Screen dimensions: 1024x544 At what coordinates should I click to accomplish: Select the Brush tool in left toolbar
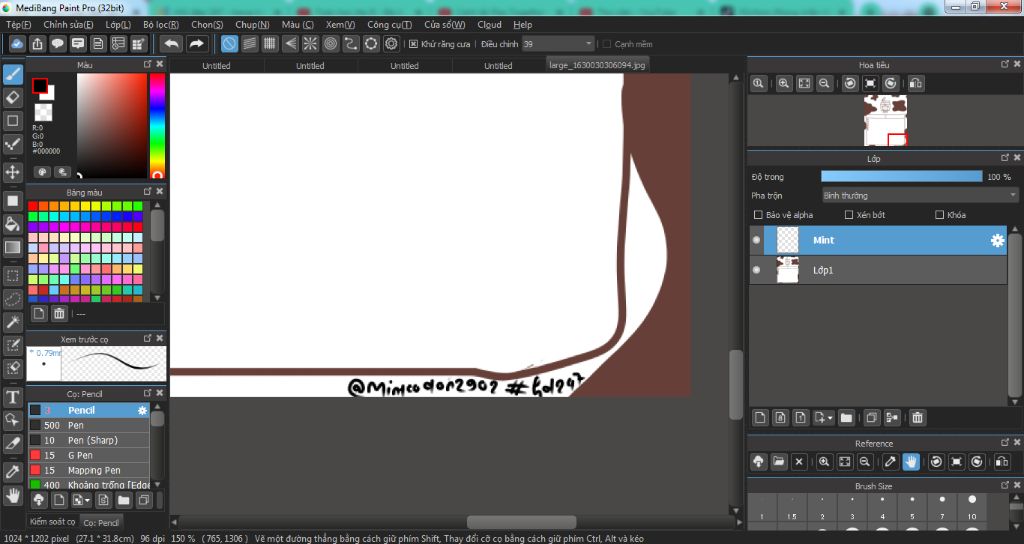click(12, 74)
